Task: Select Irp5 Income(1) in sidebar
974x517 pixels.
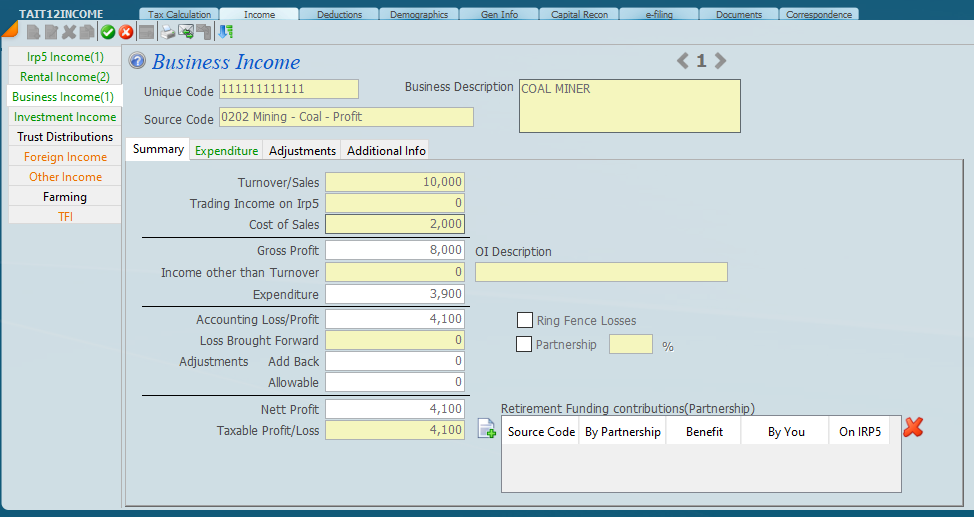Action: click(65, 57)
